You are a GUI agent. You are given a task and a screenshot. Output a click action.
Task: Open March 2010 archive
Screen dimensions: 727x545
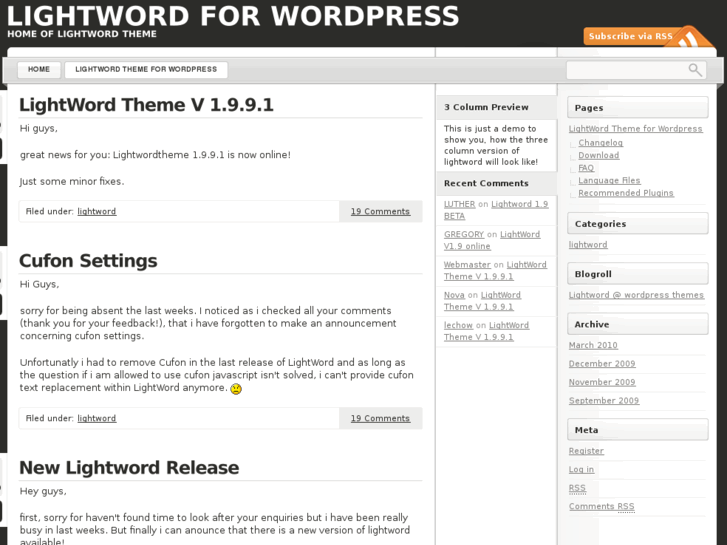pos(593,345)
